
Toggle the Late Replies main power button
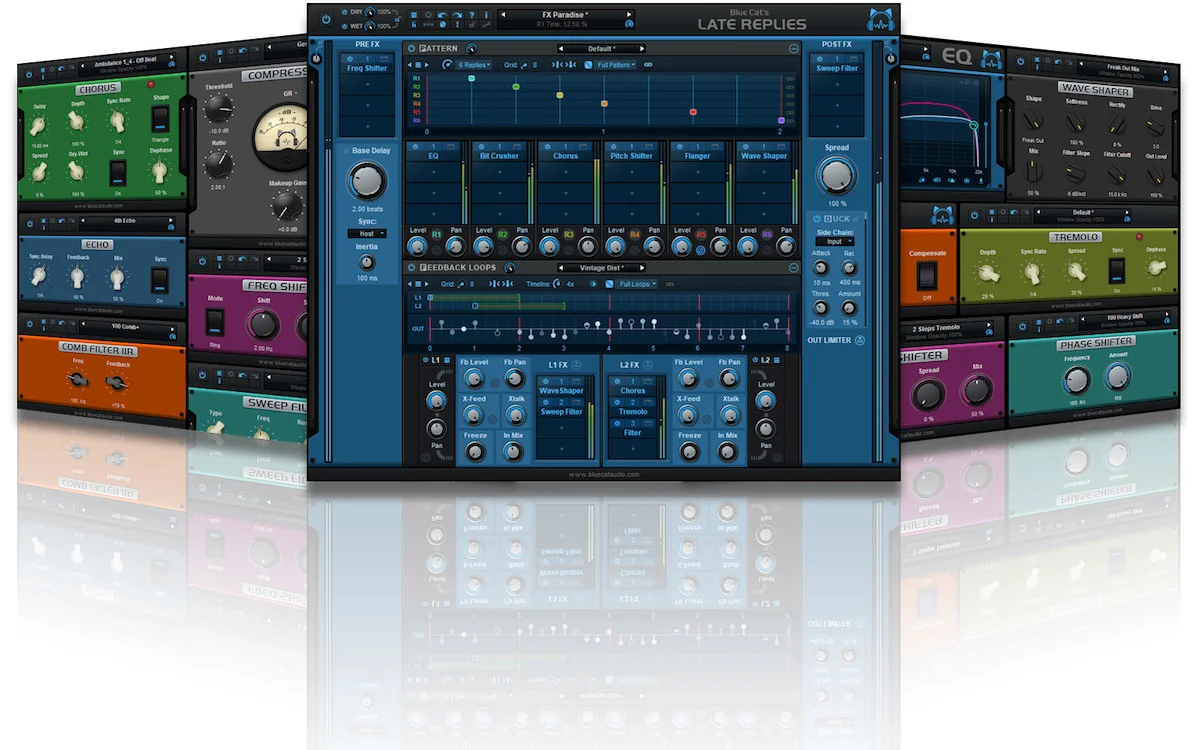pyautogui.click(x=326, y=20)
